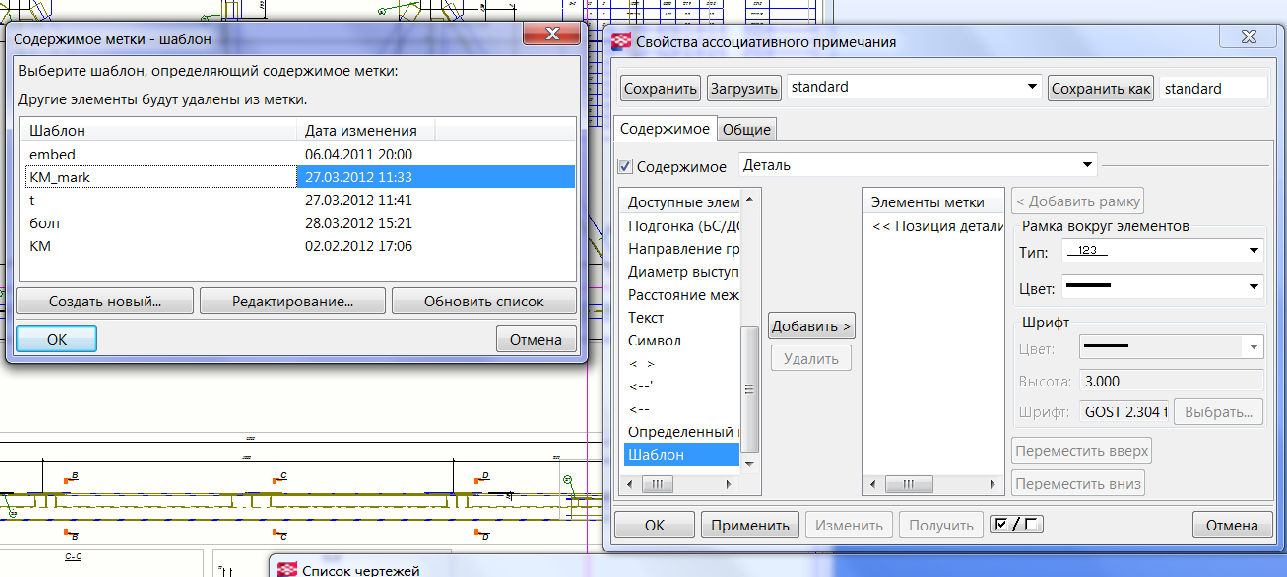Click the Применить button
1287x577 pixels.
pos(751,525)
